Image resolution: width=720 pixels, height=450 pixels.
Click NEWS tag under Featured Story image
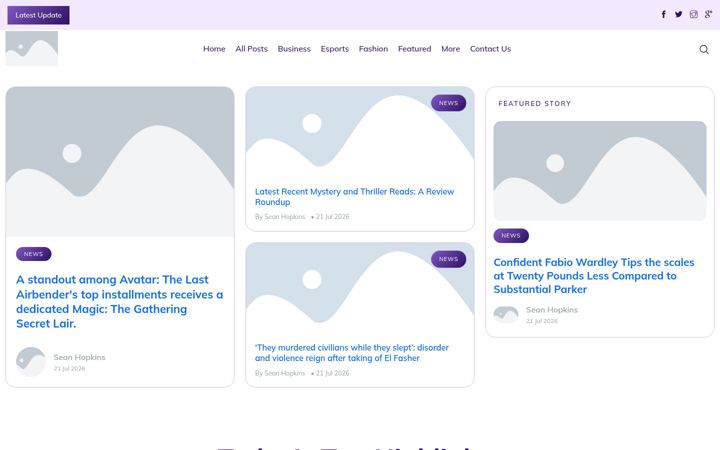click(511, 236)
